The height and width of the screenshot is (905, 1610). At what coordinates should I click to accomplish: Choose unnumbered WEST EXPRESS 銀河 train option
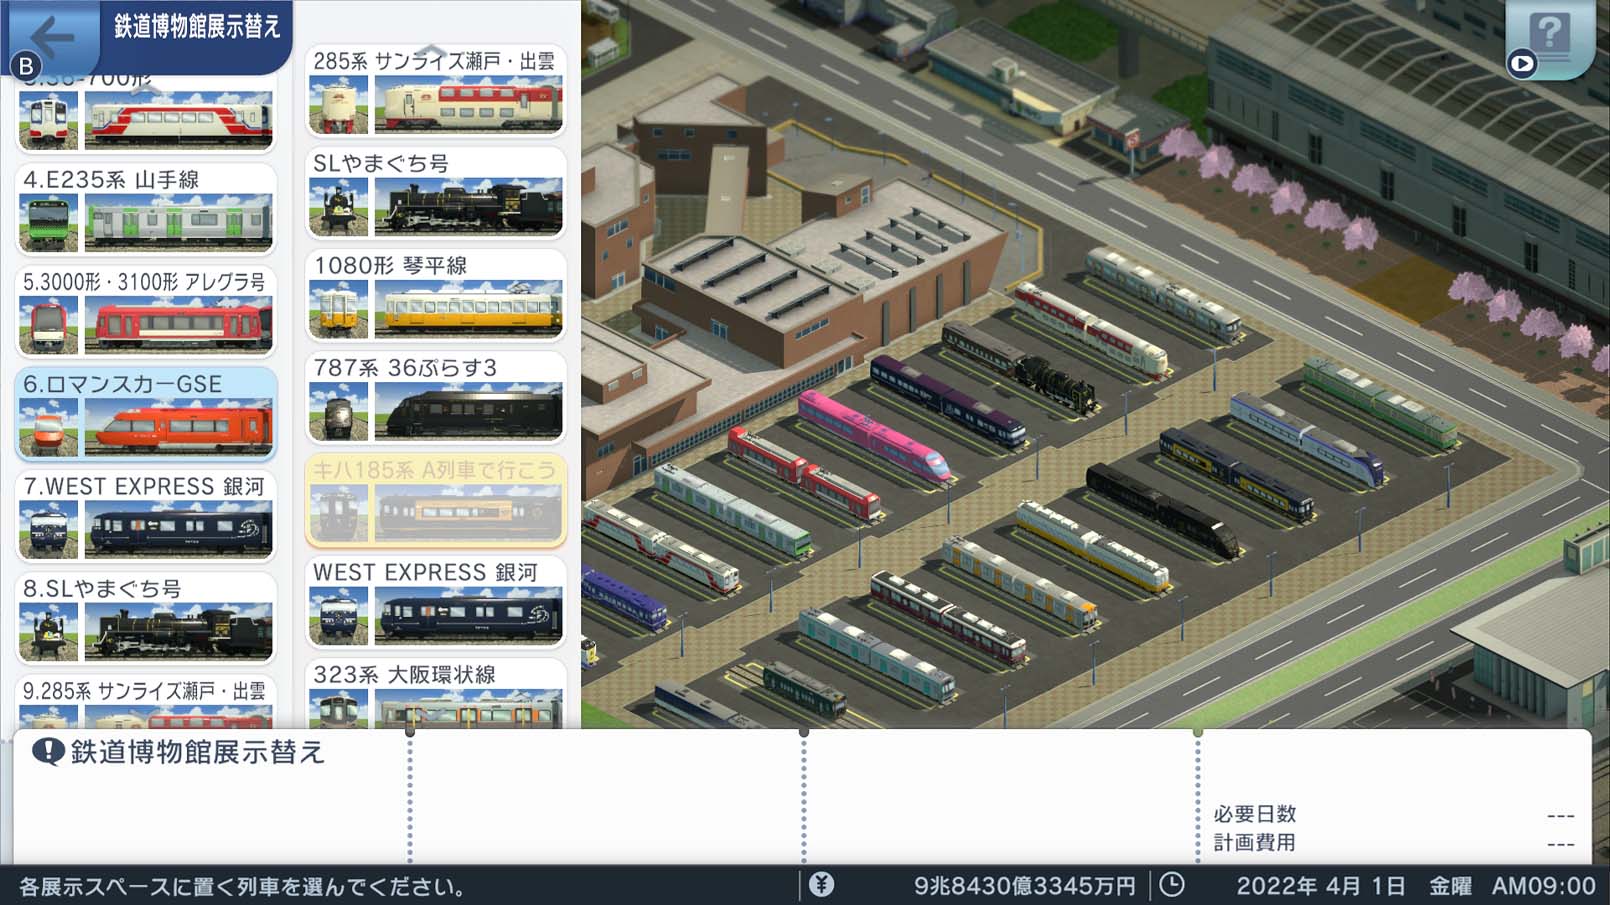click(x=436, y=602)
